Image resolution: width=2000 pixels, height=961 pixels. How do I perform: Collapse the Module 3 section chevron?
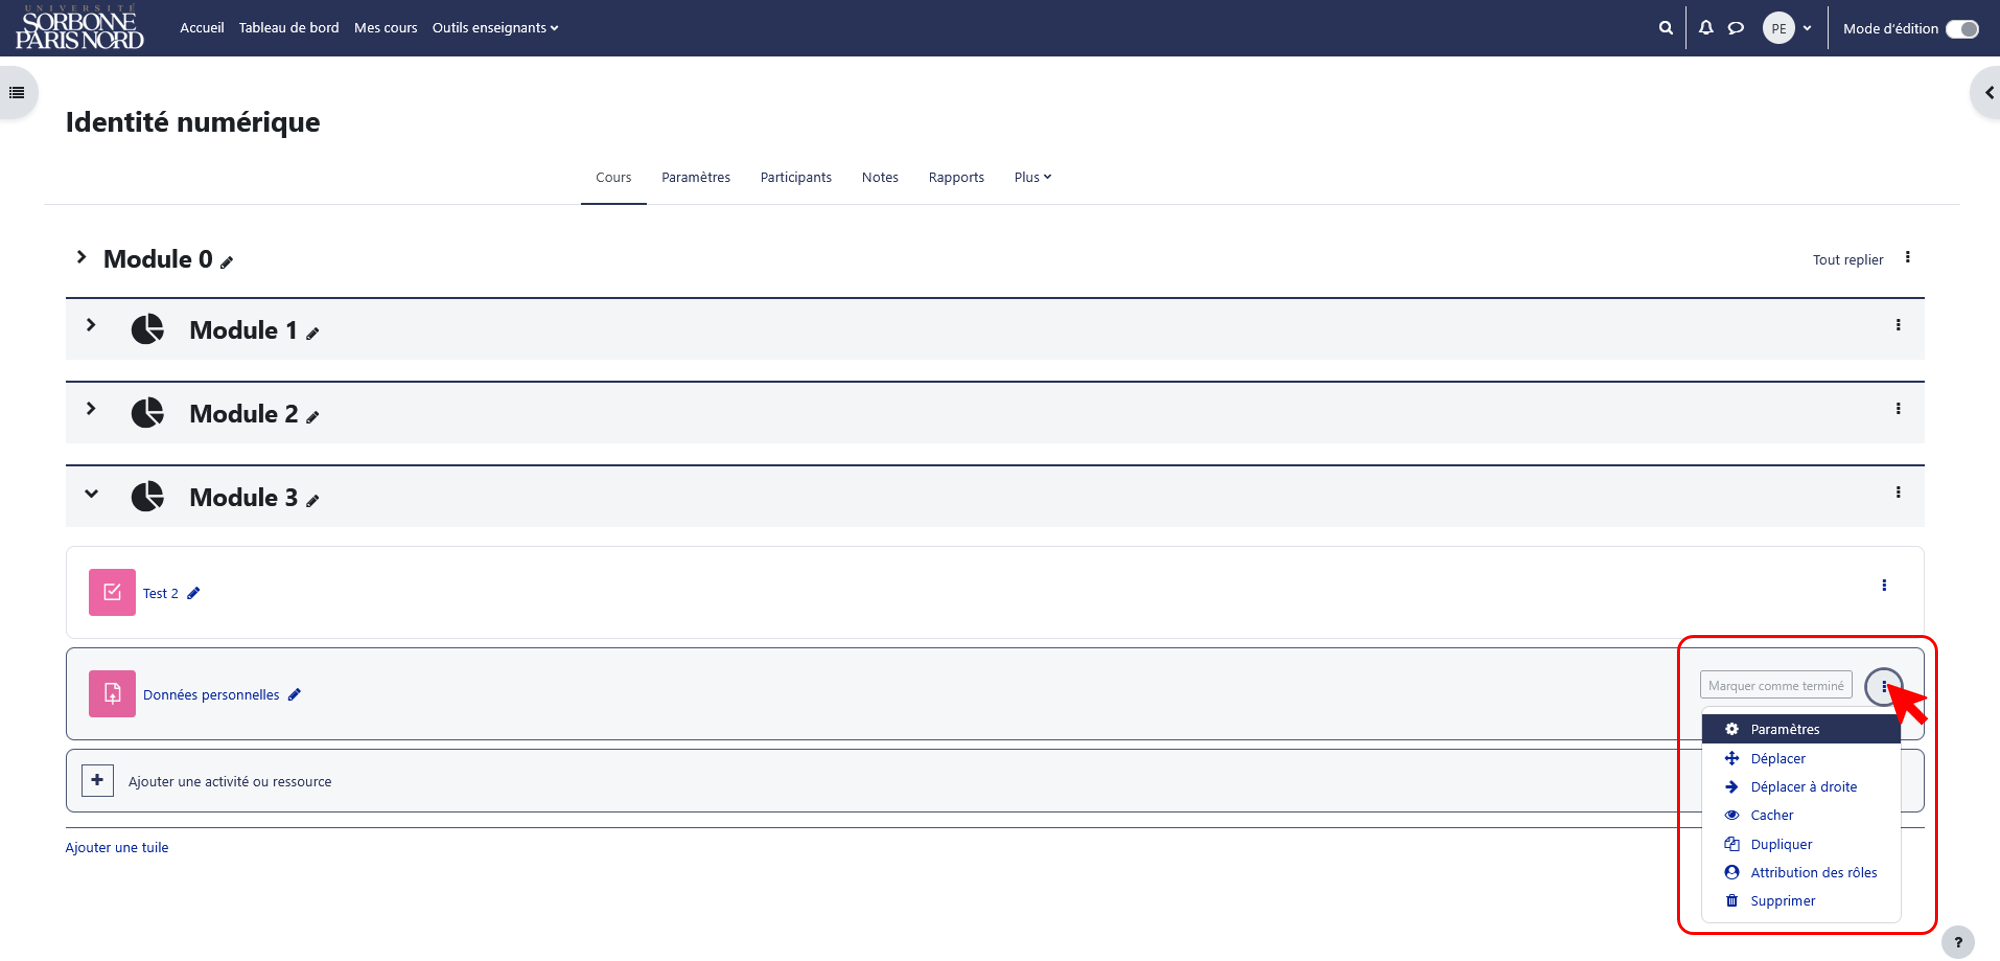(91, 493)
